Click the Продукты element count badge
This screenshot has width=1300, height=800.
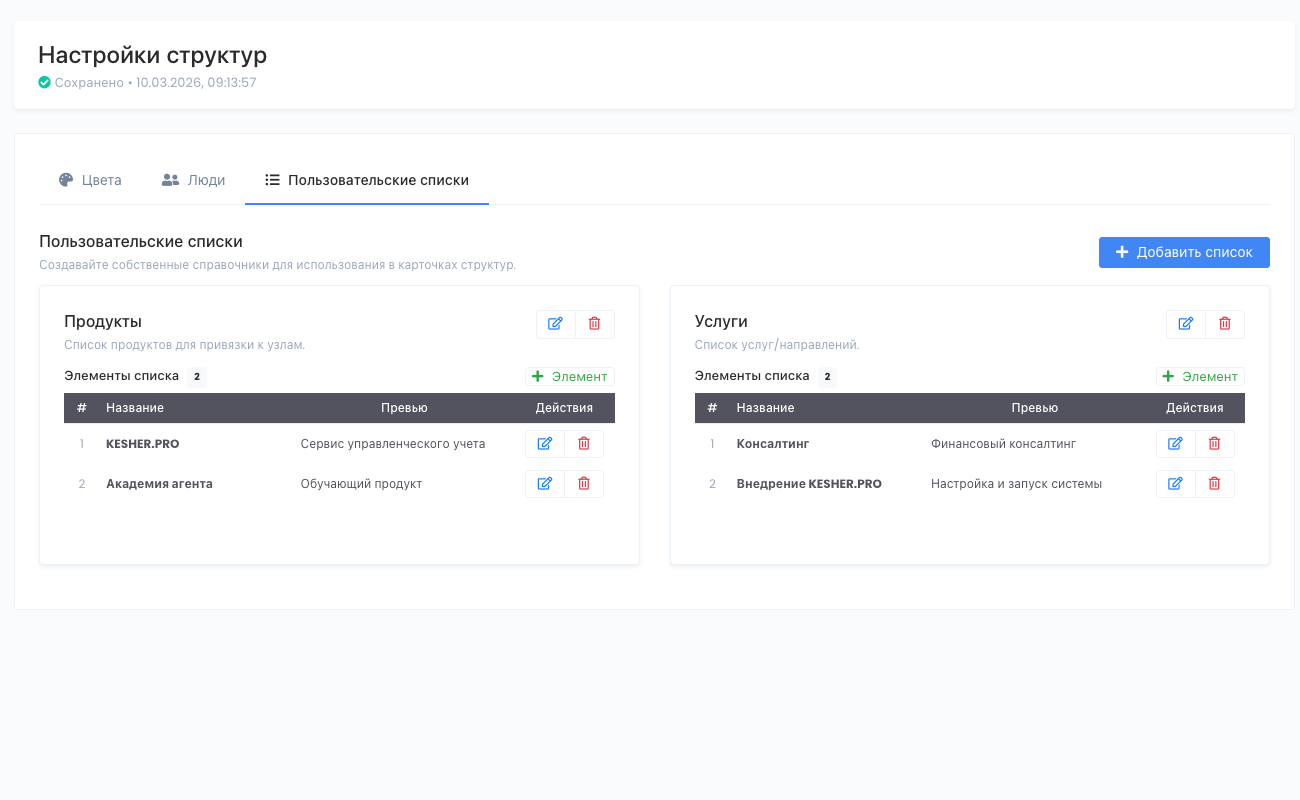(x=197, y=377)
